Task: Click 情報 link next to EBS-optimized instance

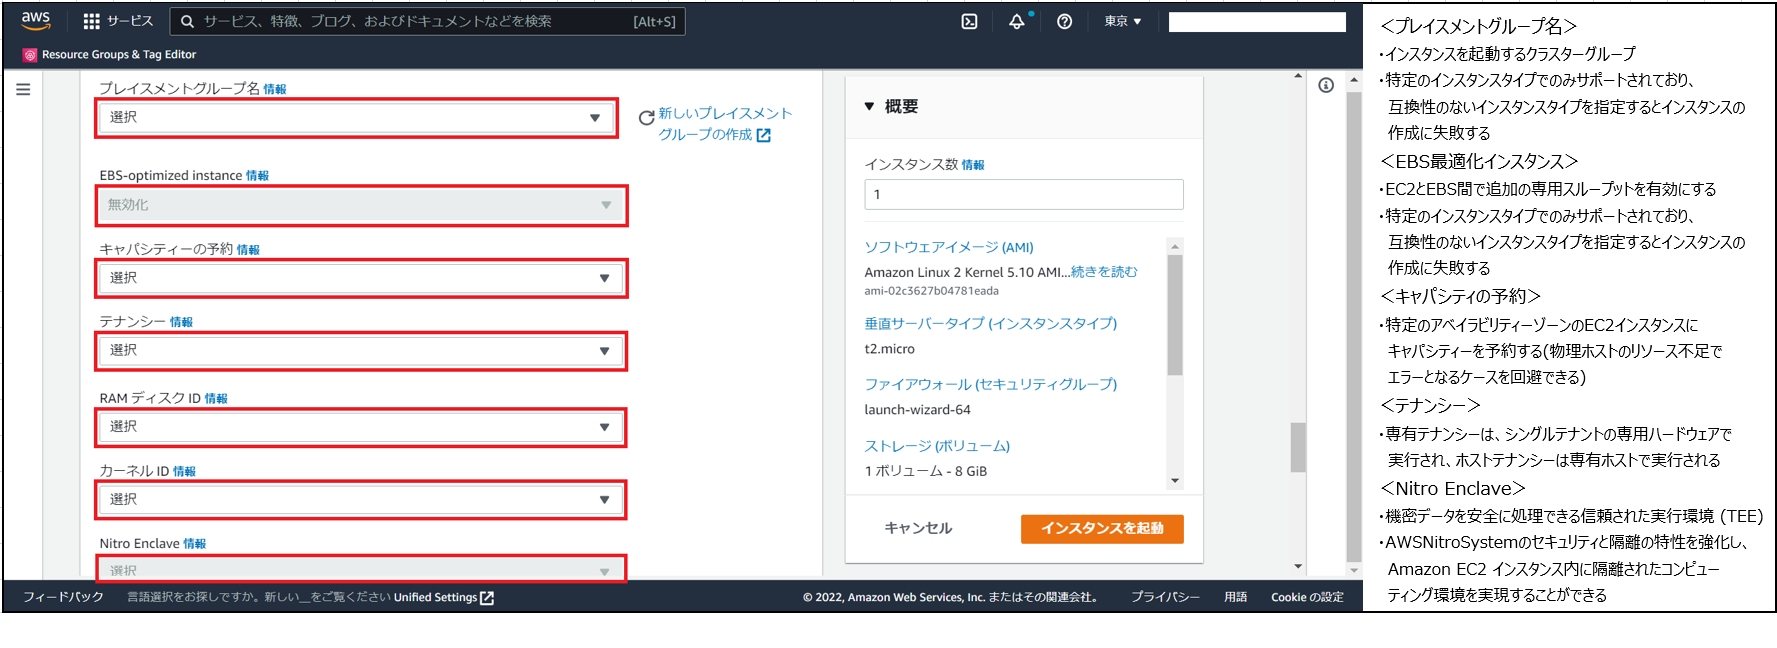Action: point(258,176)
